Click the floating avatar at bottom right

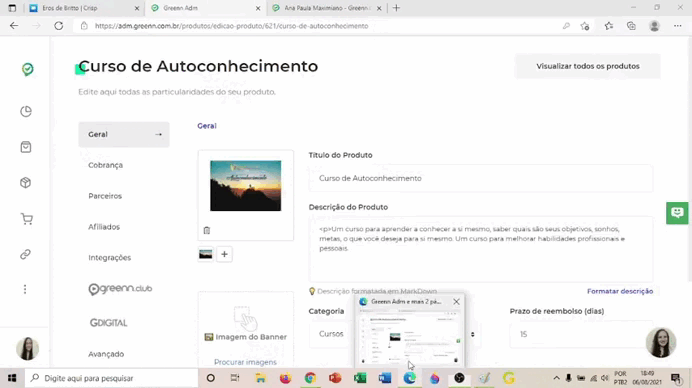pyautogui.click(x=661, y=343)
